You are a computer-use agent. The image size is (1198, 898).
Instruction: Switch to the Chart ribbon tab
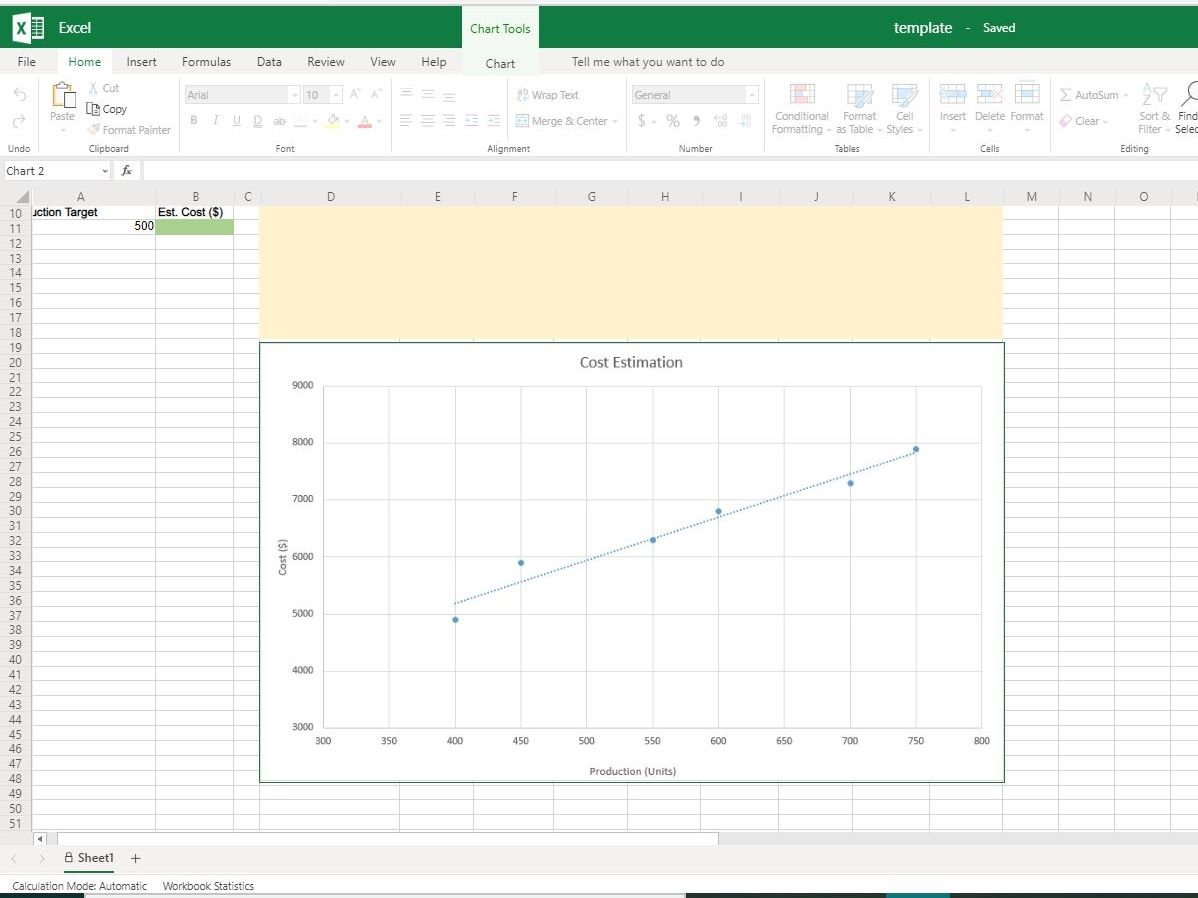pos(499,62)
